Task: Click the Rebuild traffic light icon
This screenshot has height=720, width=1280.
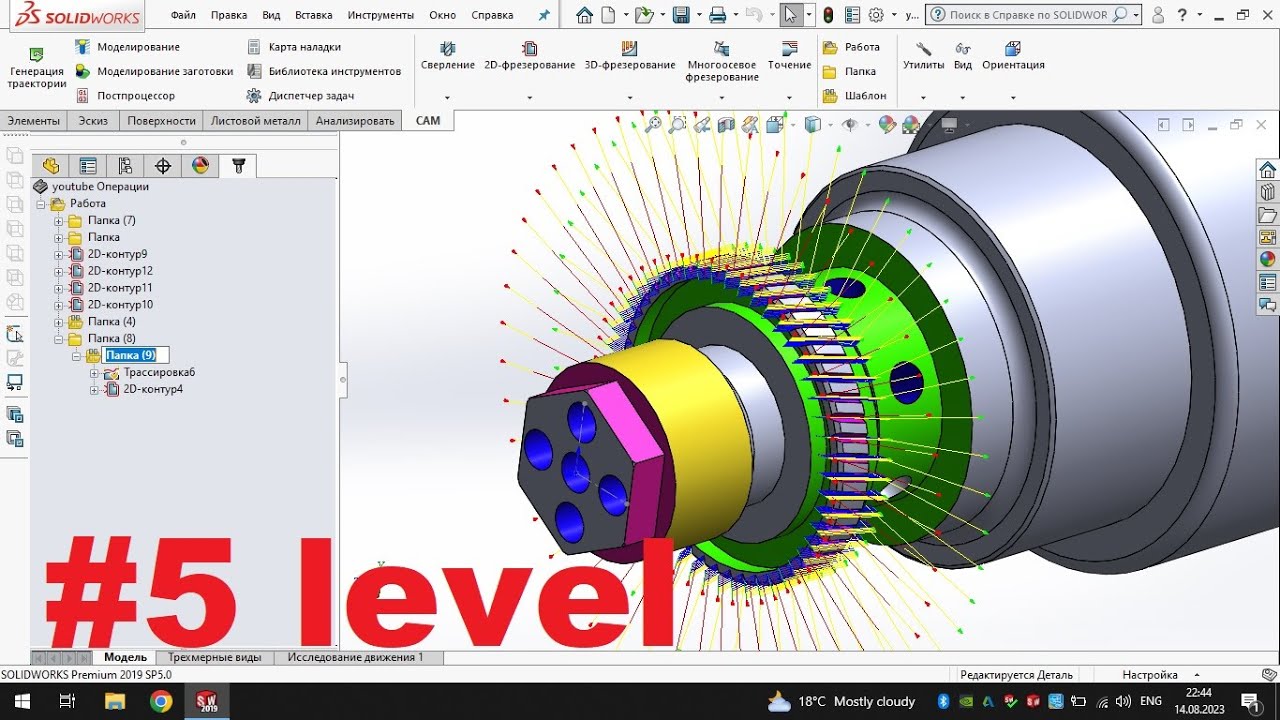Action: tap(828, 15)
